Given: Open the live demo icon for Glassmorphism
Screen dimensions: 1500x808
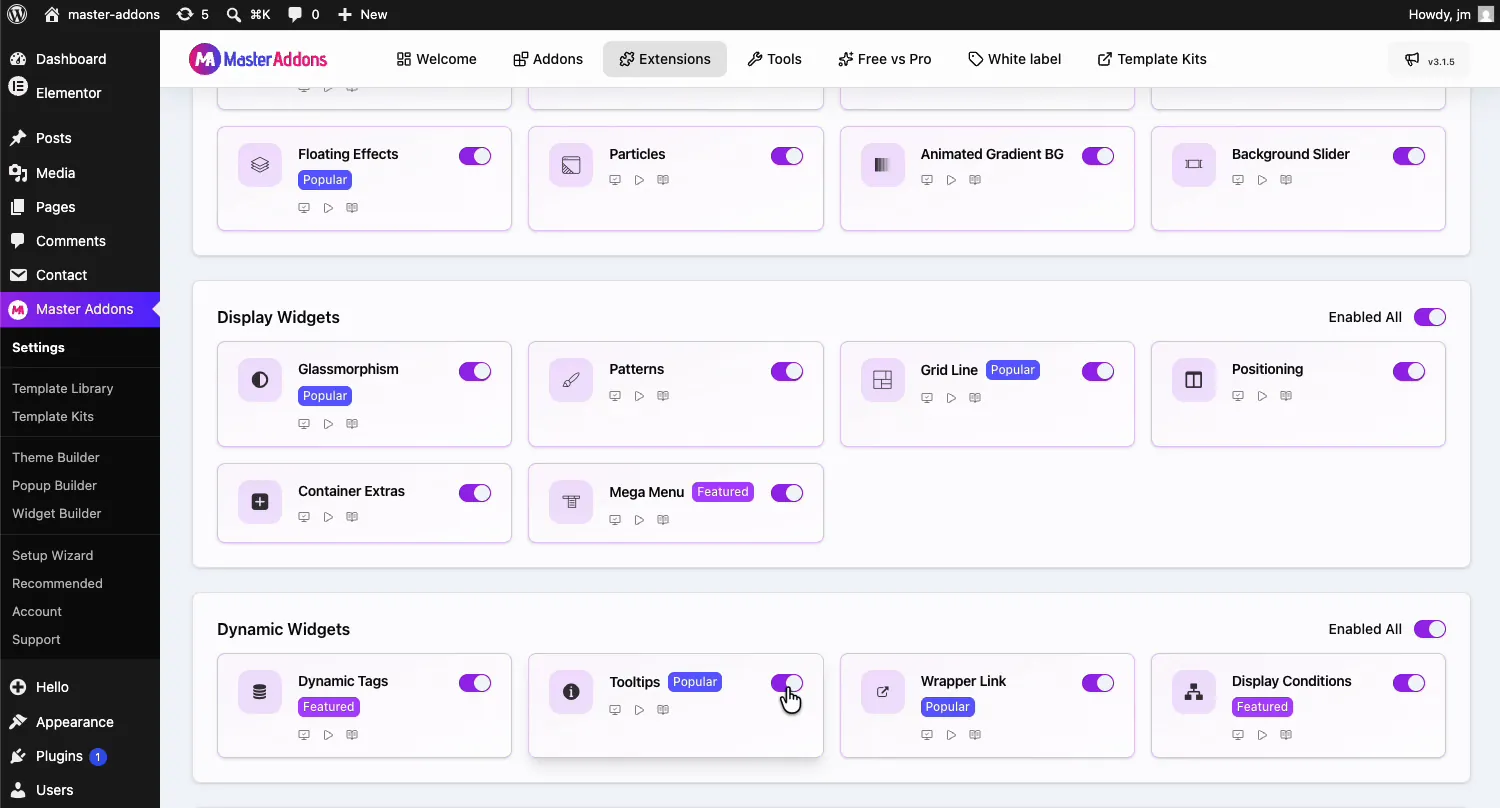Looking at the screenshot, I should pos(304,424).
